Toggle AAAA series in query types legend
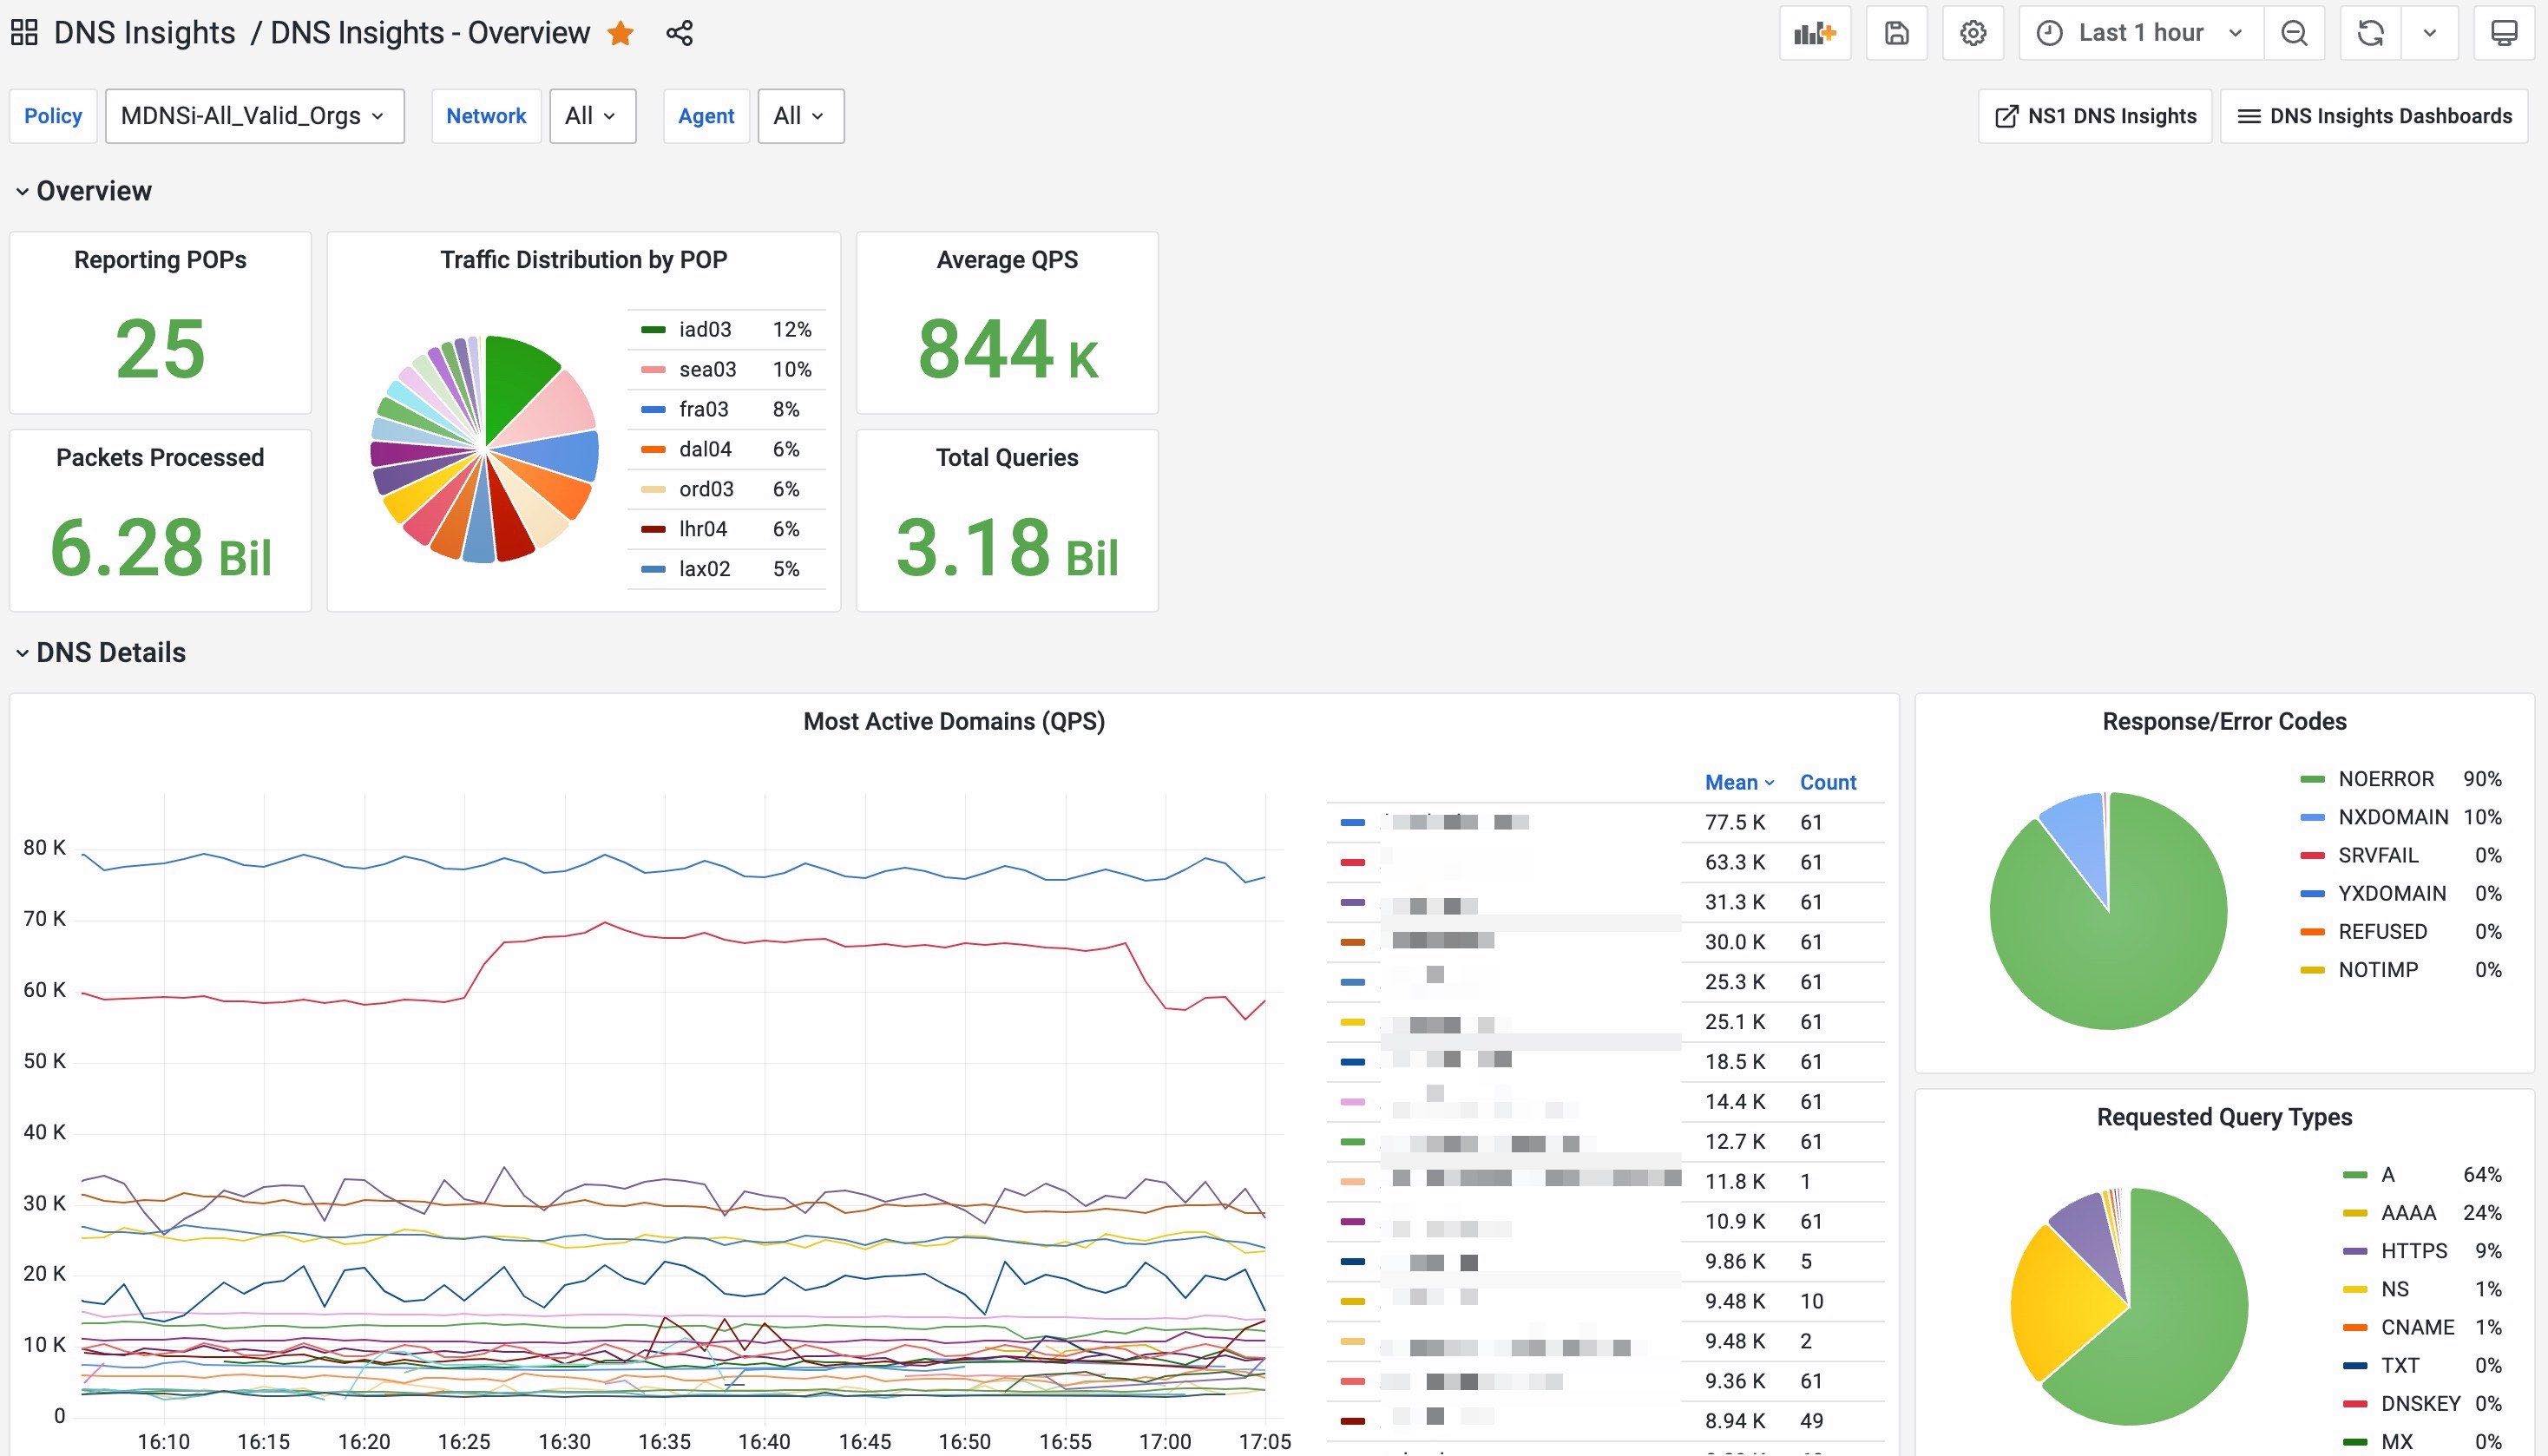This screenshot has height=1456, width=2548. click(x=2407, y=1213)
